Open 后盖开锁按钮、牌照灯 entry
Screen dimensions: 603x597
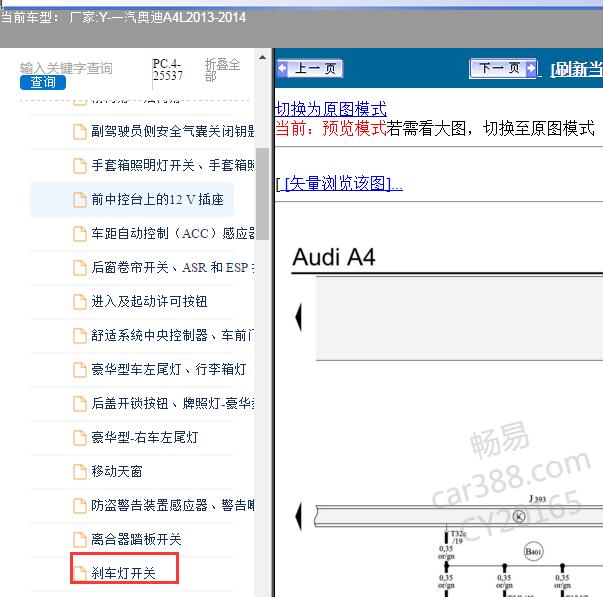click(x=172, y=404)
